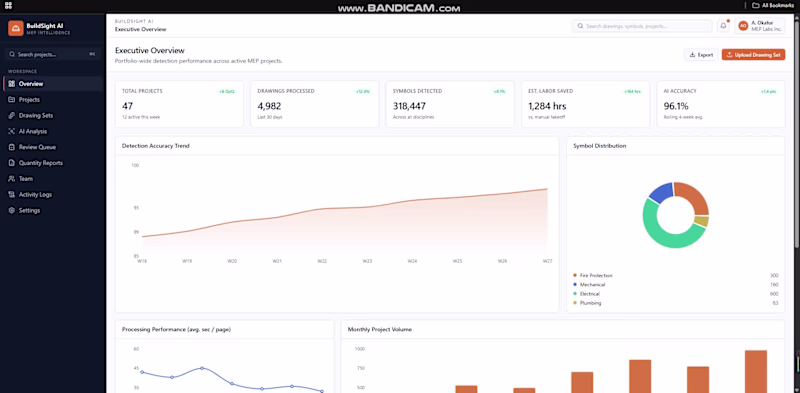Viewport: 800px width, 393px height.
Task: Click the Drawings Processed value 4,982
Action: (269, 106)
